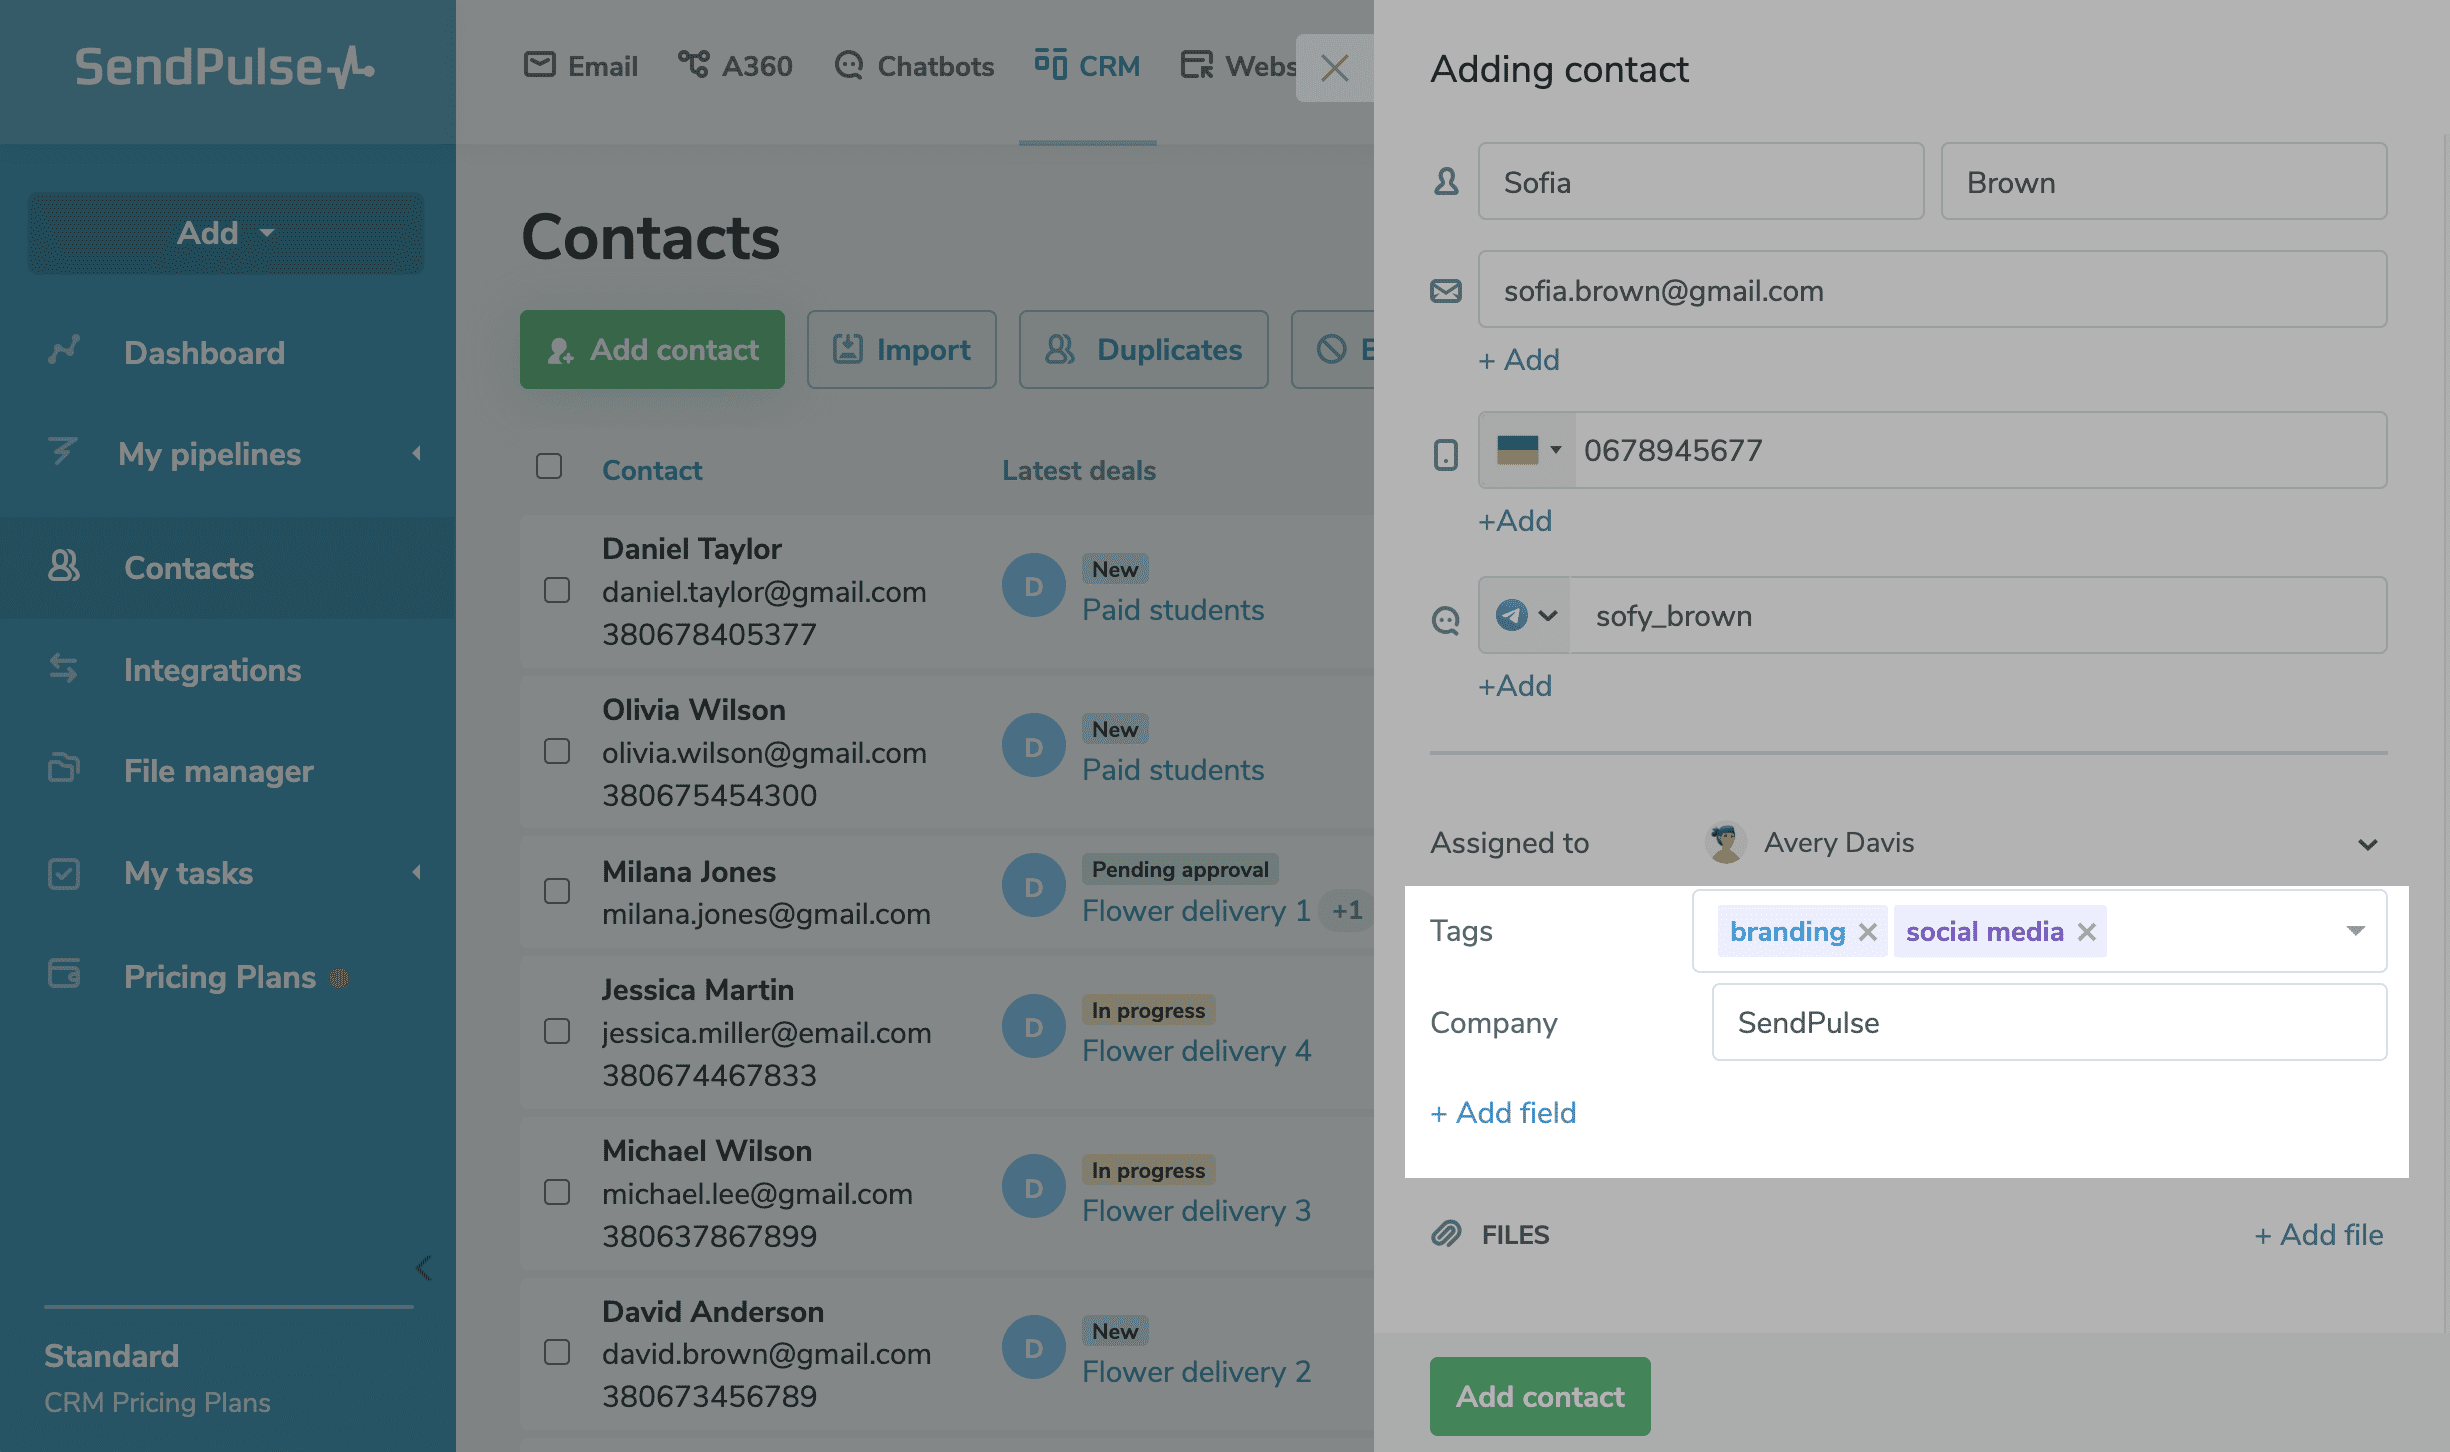
Task: Toggle the select-all contacts checkbox
Action: [549, 466]
